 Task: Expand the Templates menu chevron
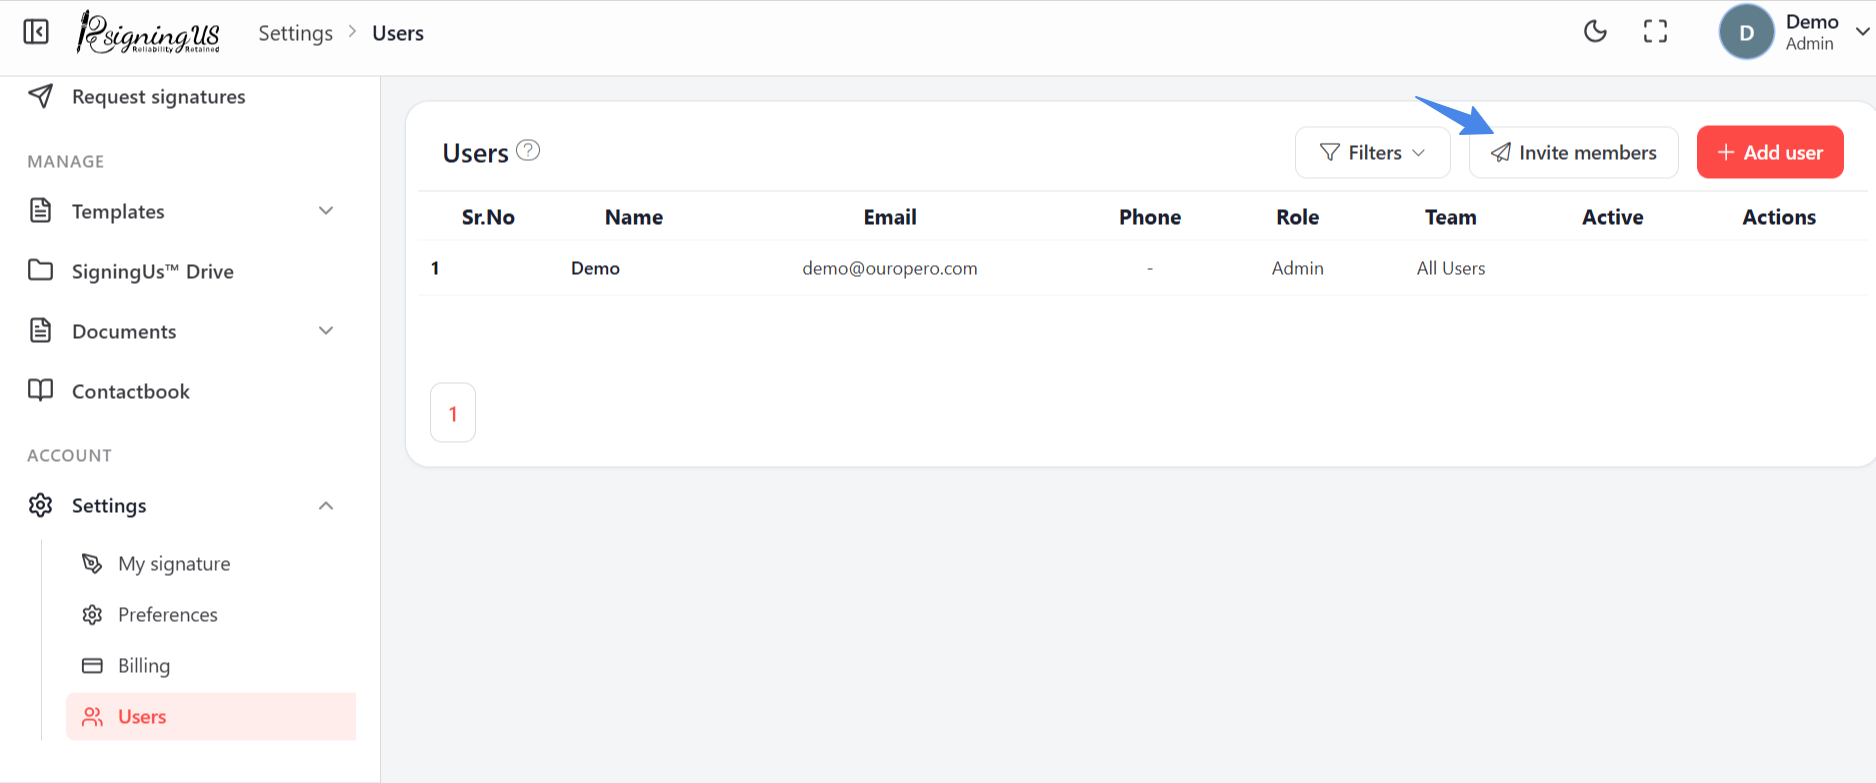click(325, 211)
